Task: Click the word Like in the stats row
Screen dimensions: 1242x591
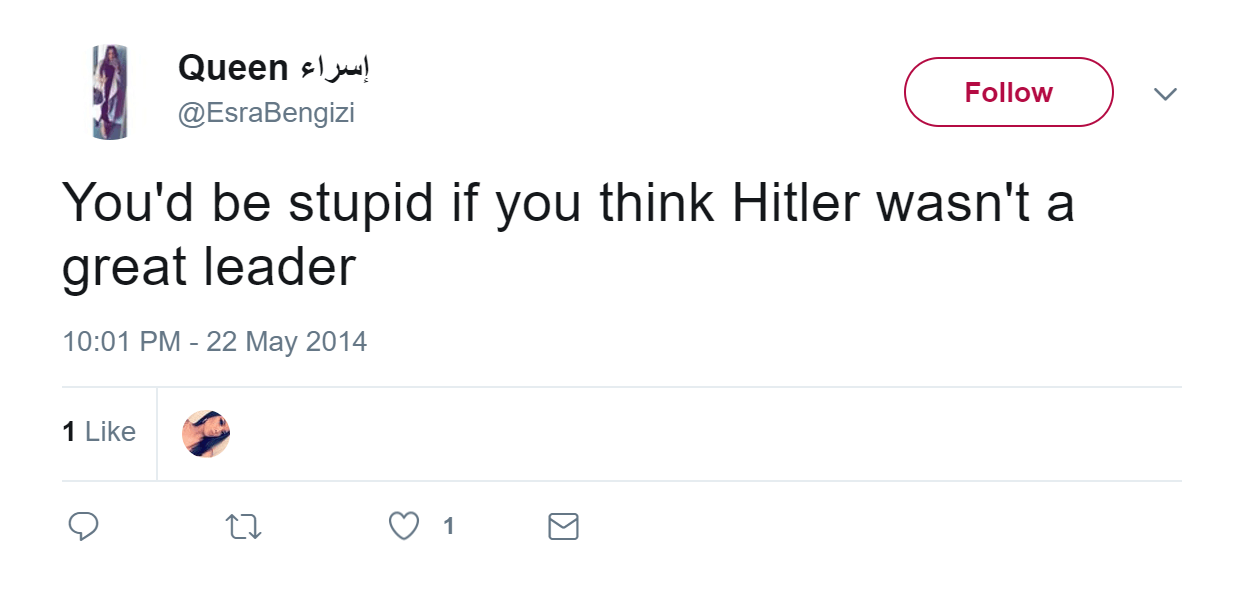Action: point(110,432)
